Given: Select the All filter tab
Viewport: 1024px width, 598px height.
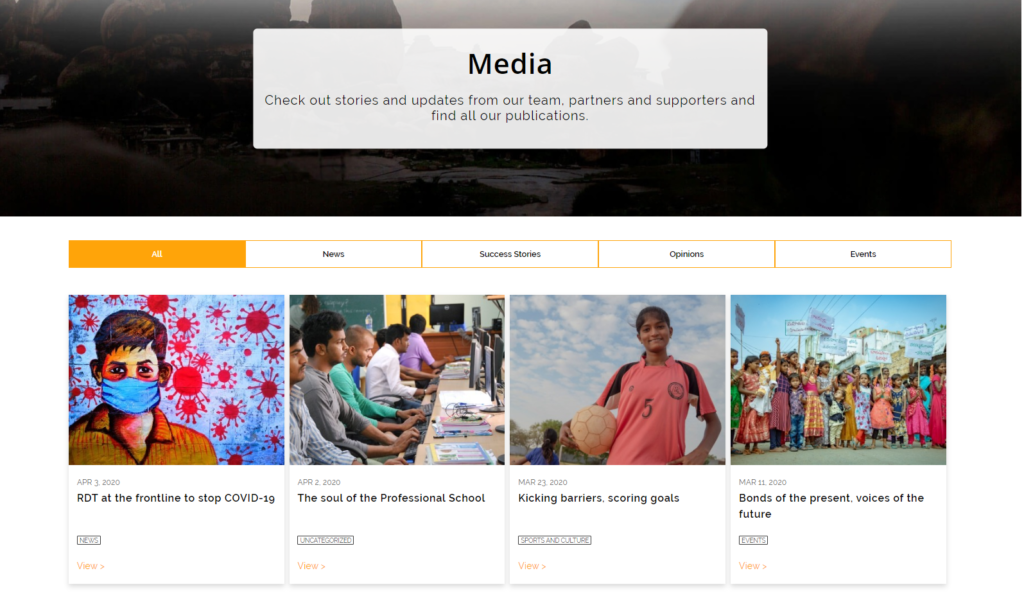Looking at the screenshot, I should 157,254.
